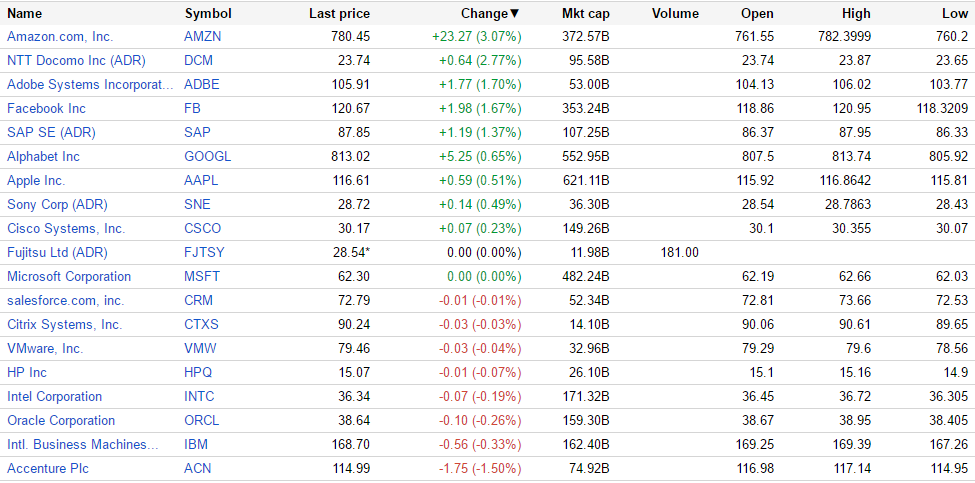Open the AMZN ticker symbol link
Viewport: 975px width, 483px height.
point(203,37)
